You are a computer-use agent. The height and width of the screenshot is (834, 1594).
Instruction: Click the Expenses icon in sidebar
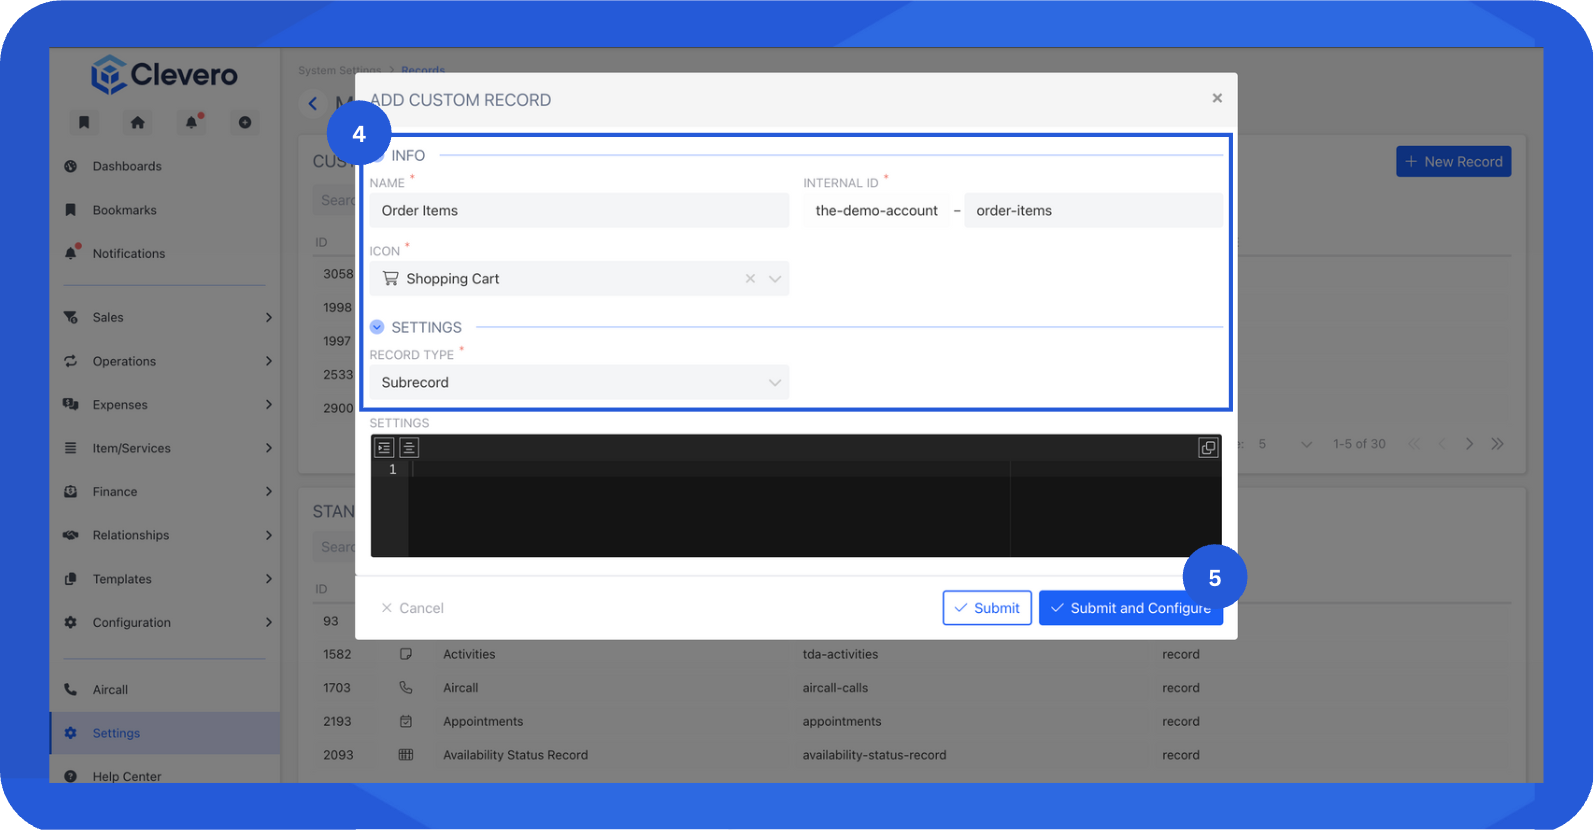pos(71,404)
